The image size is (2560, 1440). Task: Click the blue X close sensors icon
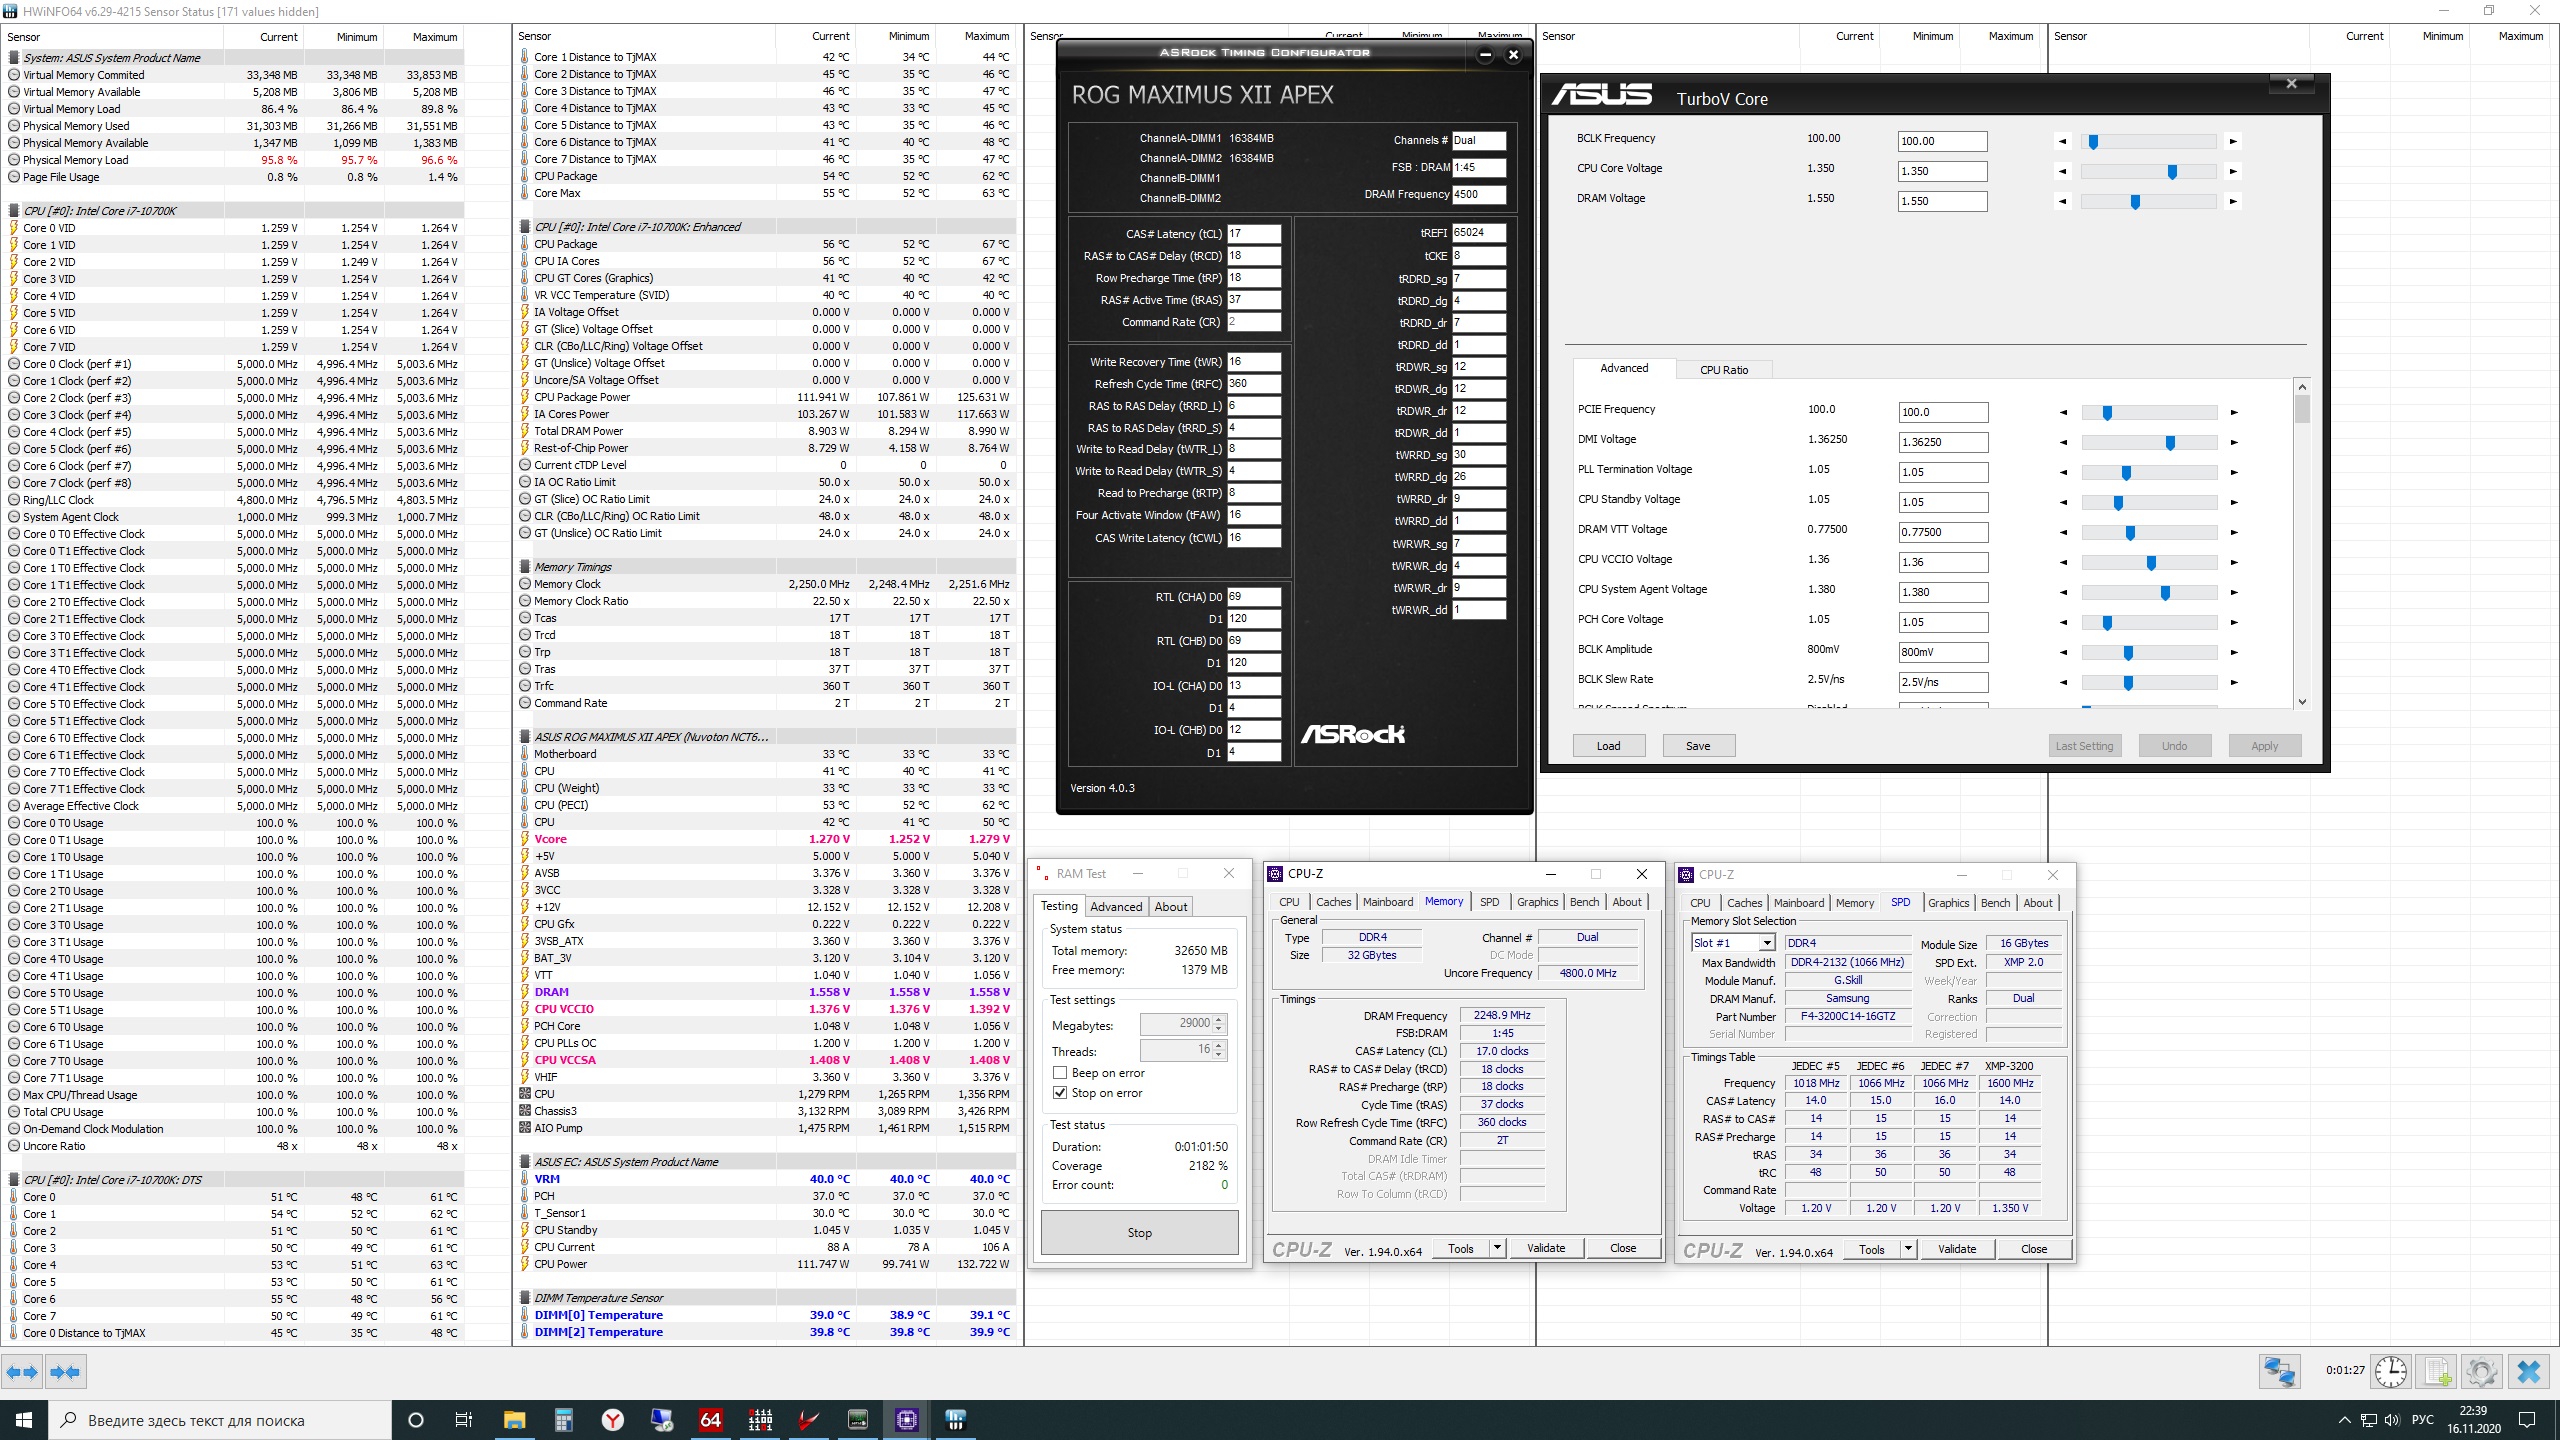point(2528,1371)
